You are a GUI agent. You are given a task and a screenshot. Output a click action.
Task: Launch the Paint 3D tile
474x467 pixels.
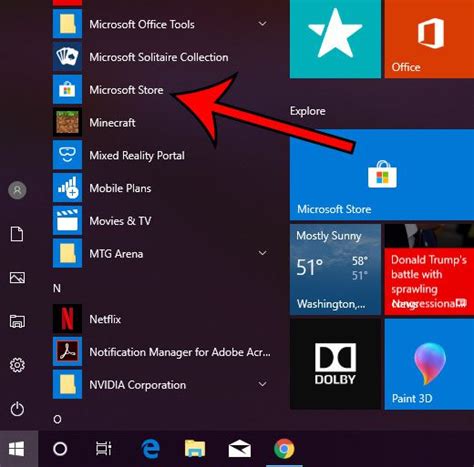[x=429, y=364]
